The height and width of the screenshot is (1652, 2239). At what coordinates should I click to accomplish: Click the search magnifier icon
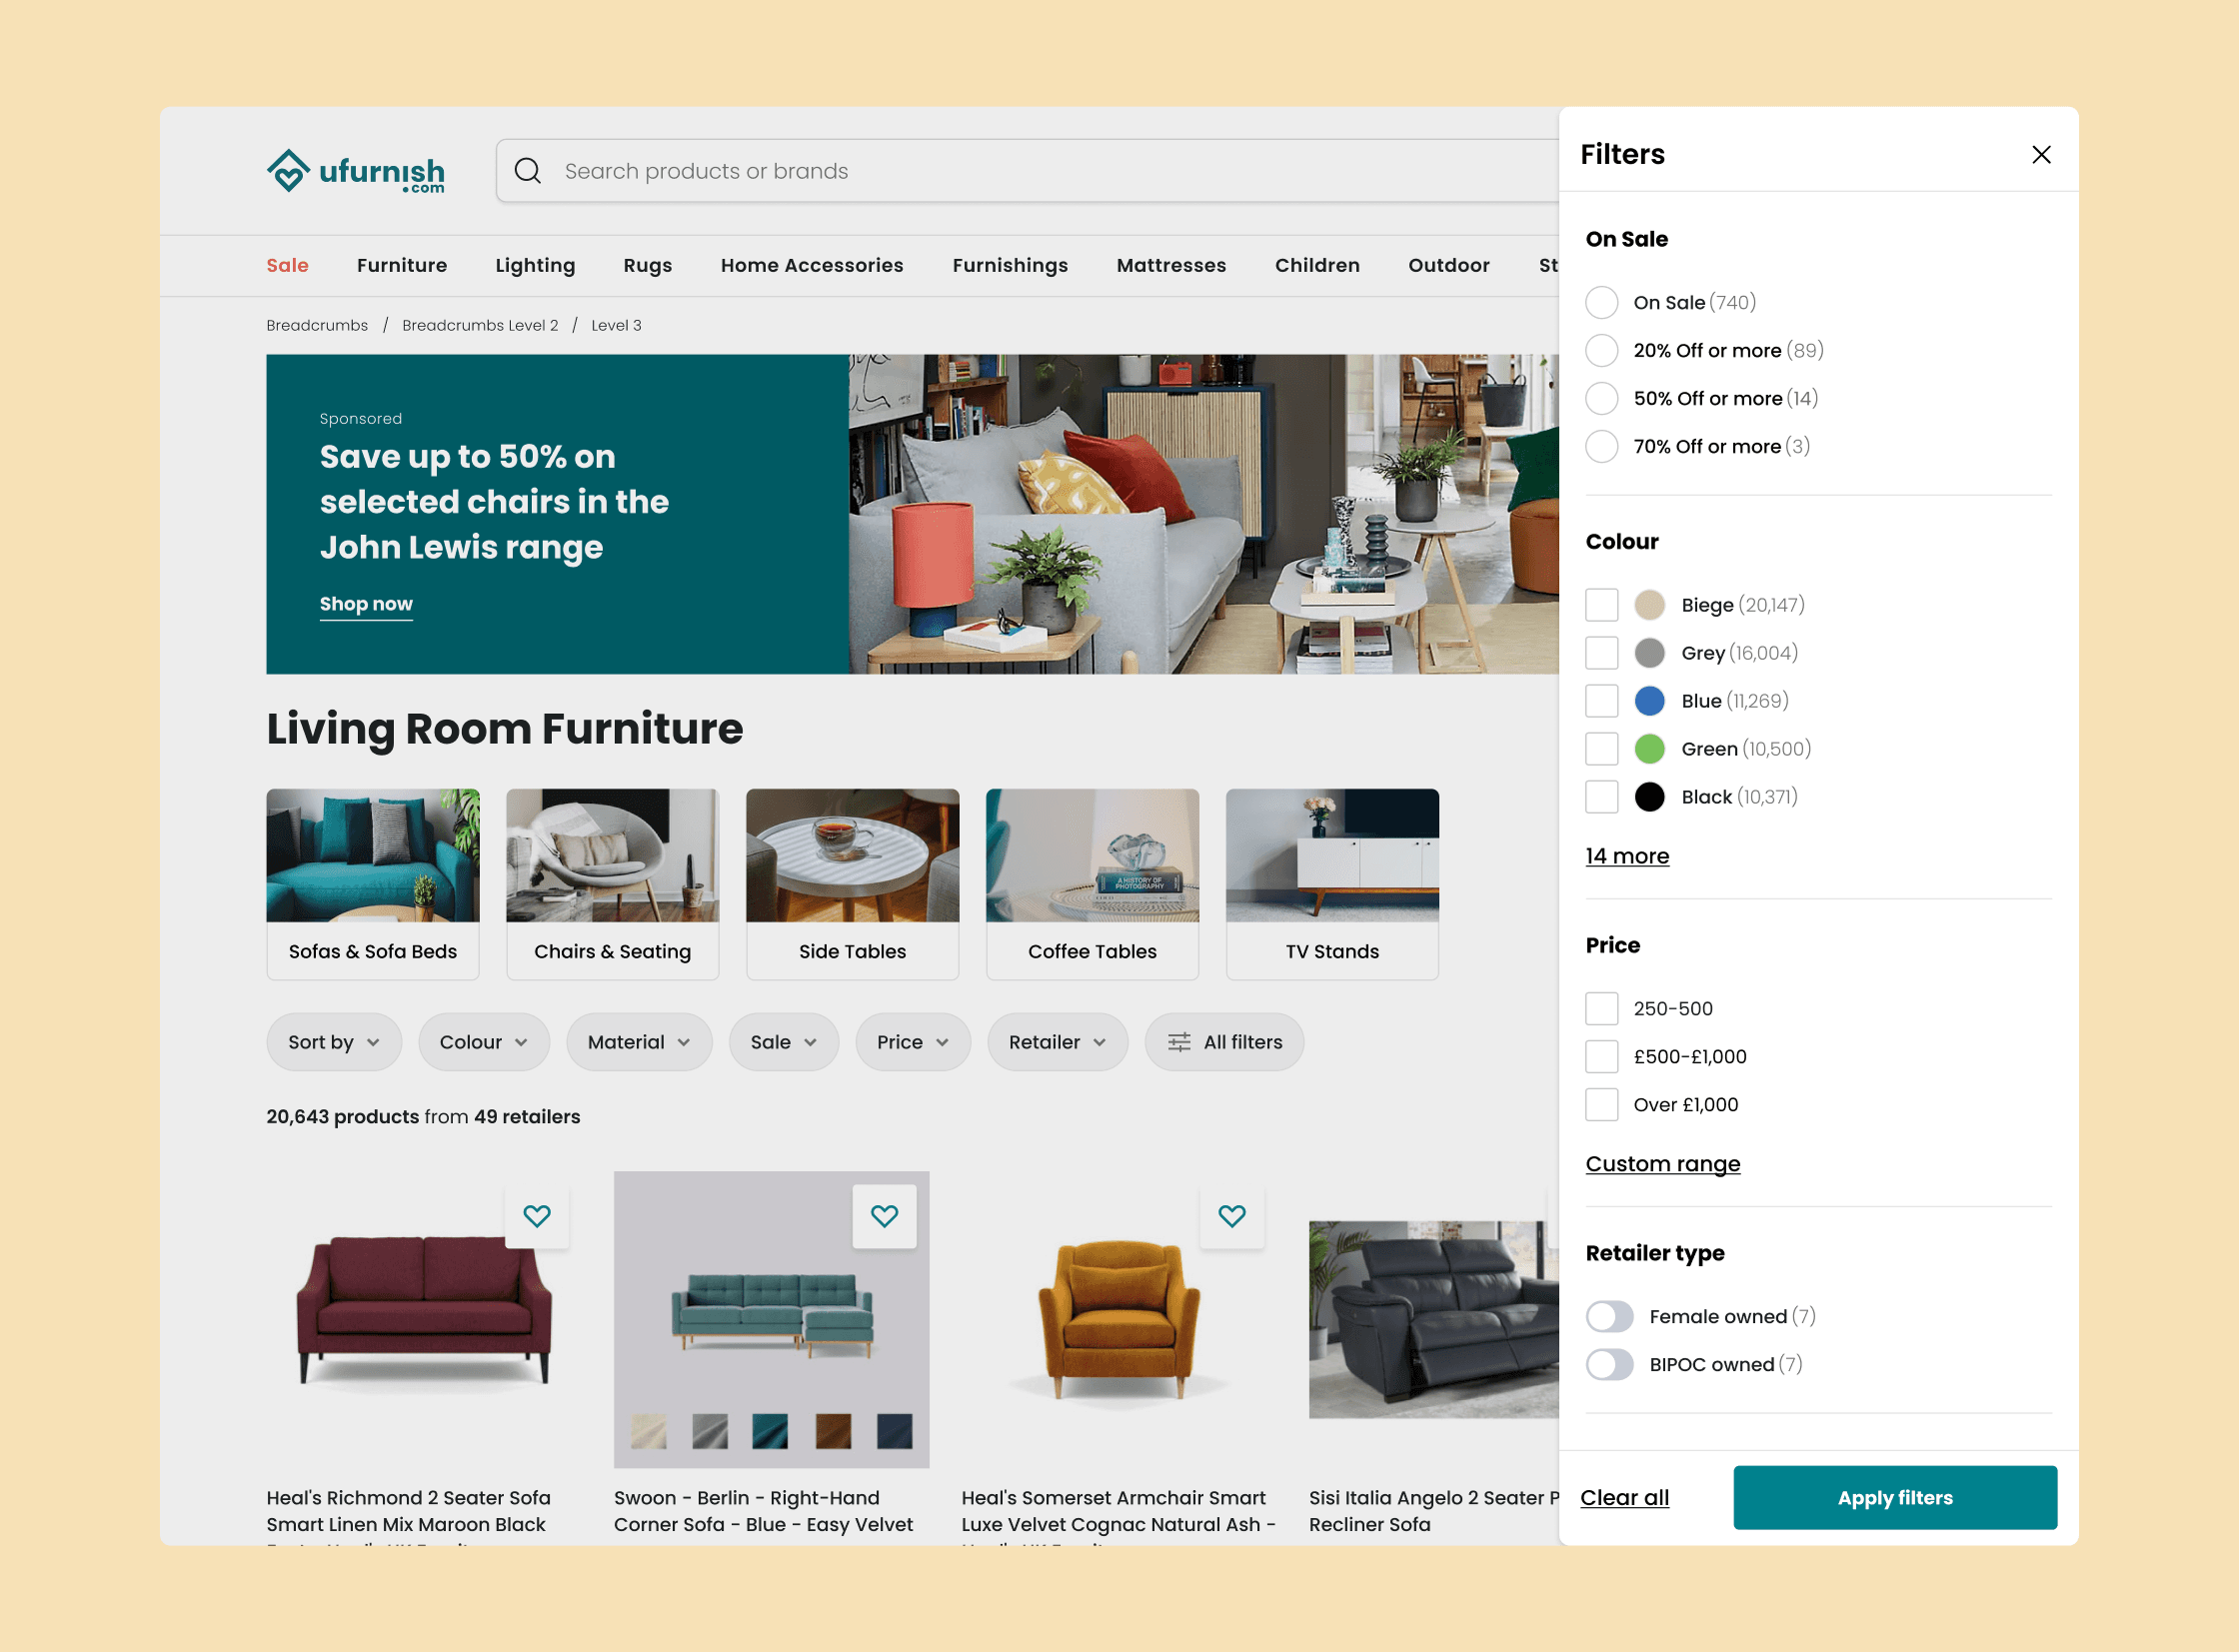pos(528,171)
